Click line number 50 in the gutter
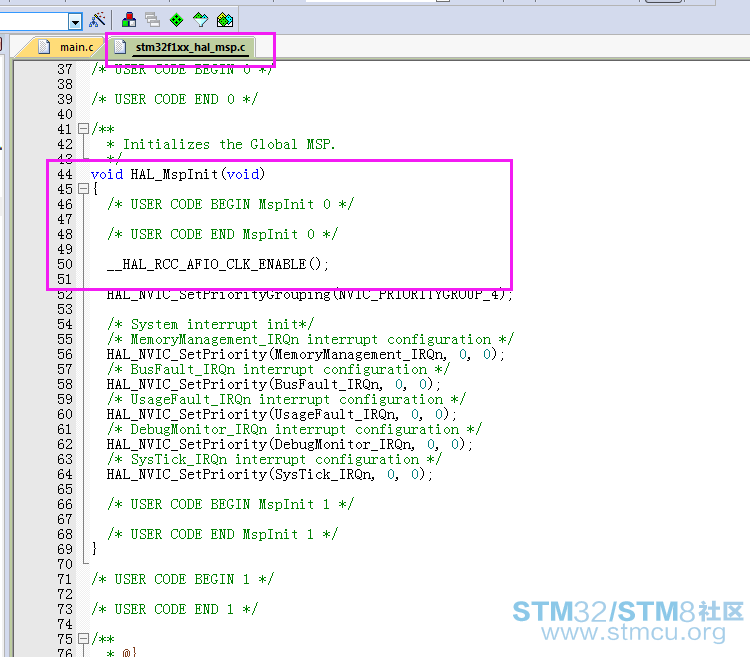750x657 pixels. 65,264
